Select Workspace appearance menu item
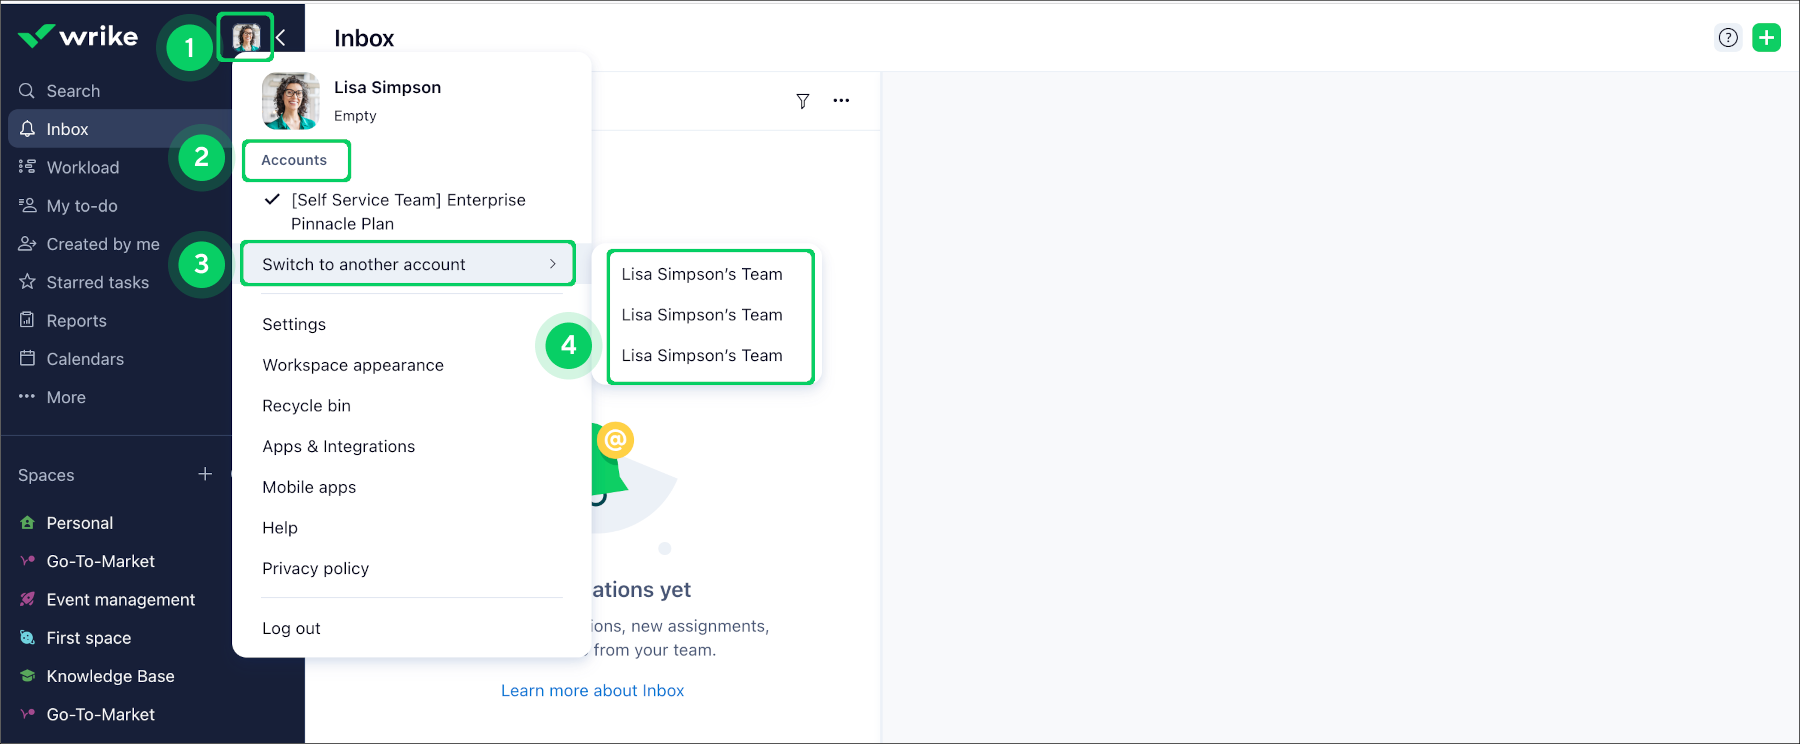This screenshot has height=744, width=1800. (352, 365)
